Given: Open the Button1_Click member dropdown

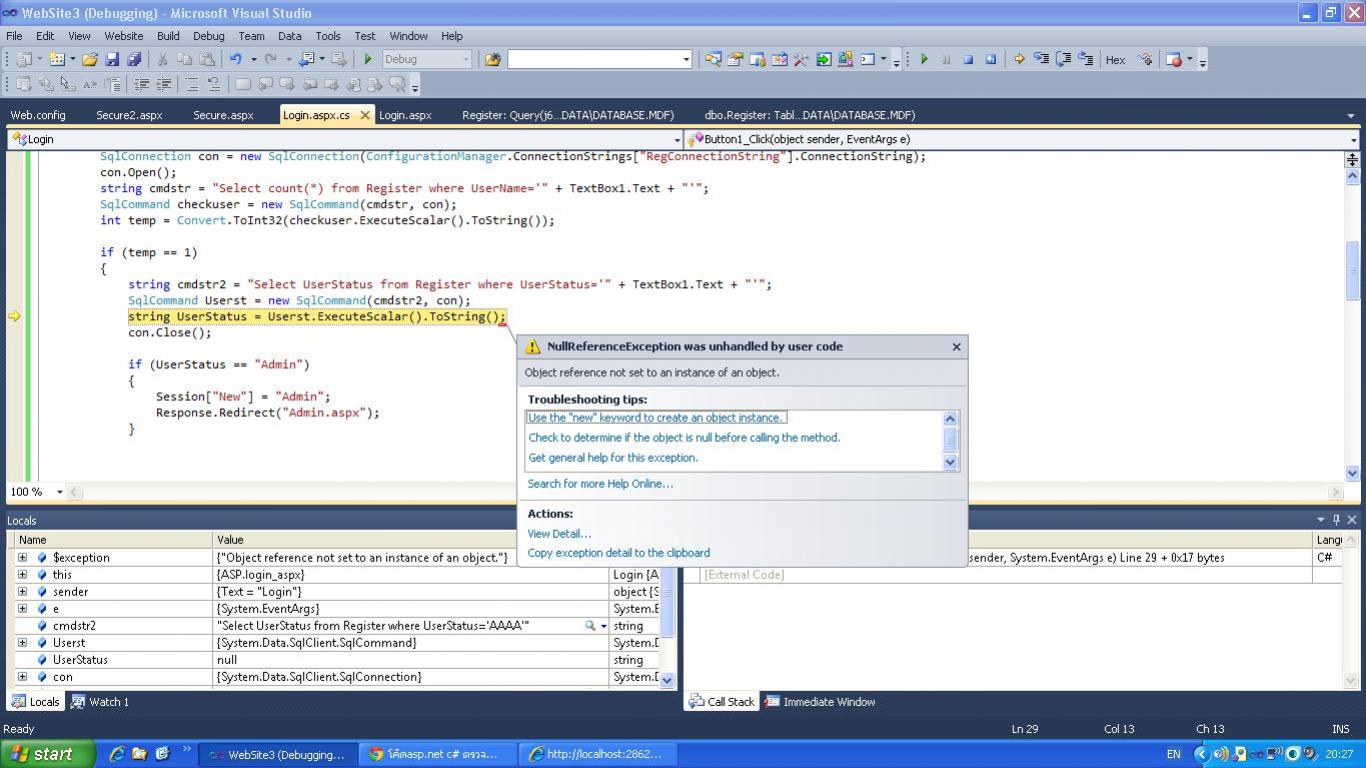Looking at the screenshot, I should (x=1353, y=140).
